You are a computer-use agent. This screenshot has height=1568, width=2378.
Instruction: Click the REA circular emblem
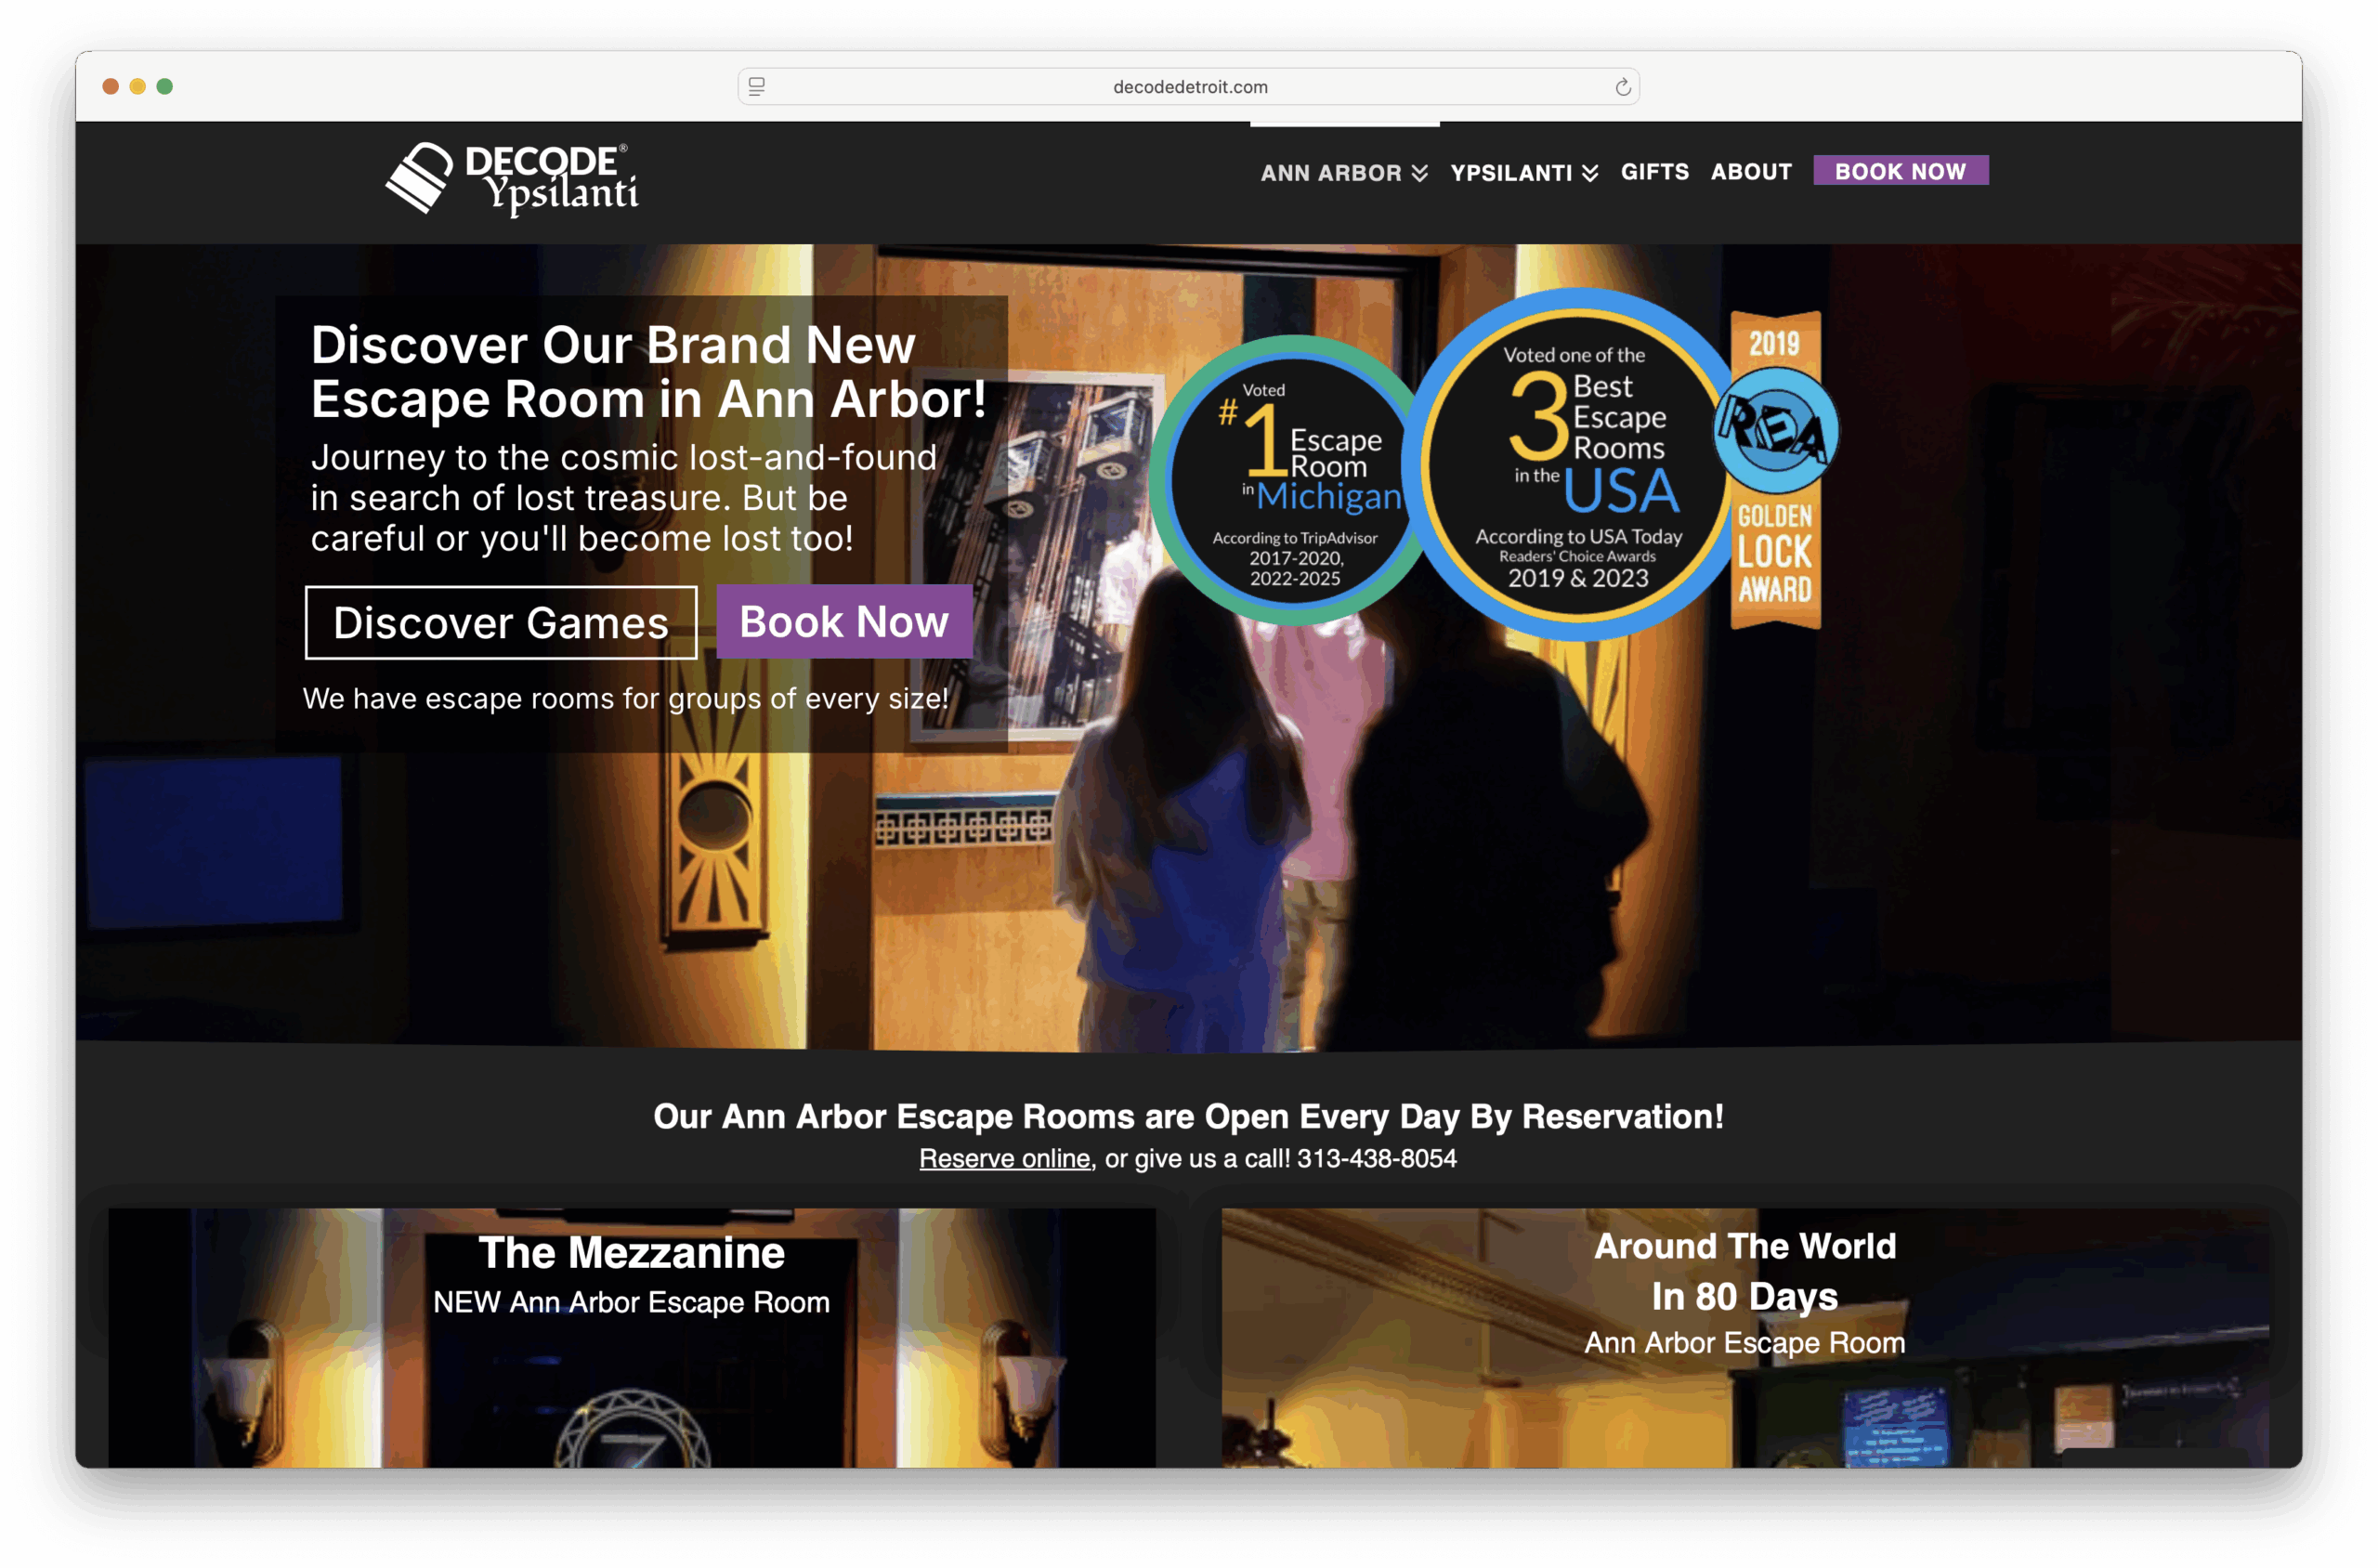(1776, 430)
